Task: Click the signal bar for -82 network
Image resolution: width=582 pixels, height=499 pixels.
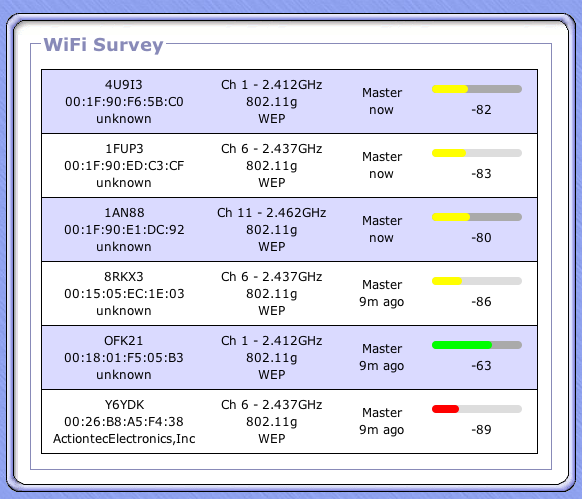Action: [x=477, y=89]
